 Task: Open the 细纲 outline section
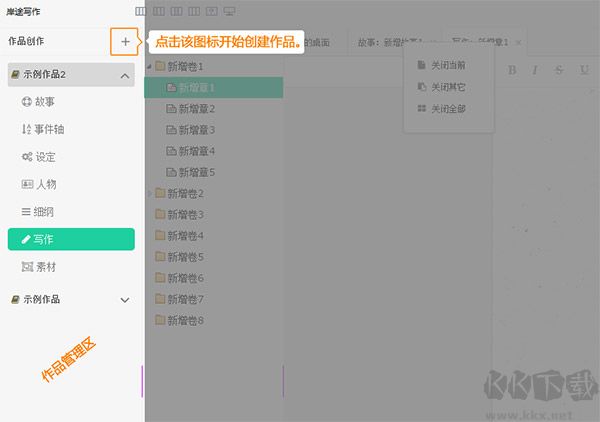click(38, 212)
